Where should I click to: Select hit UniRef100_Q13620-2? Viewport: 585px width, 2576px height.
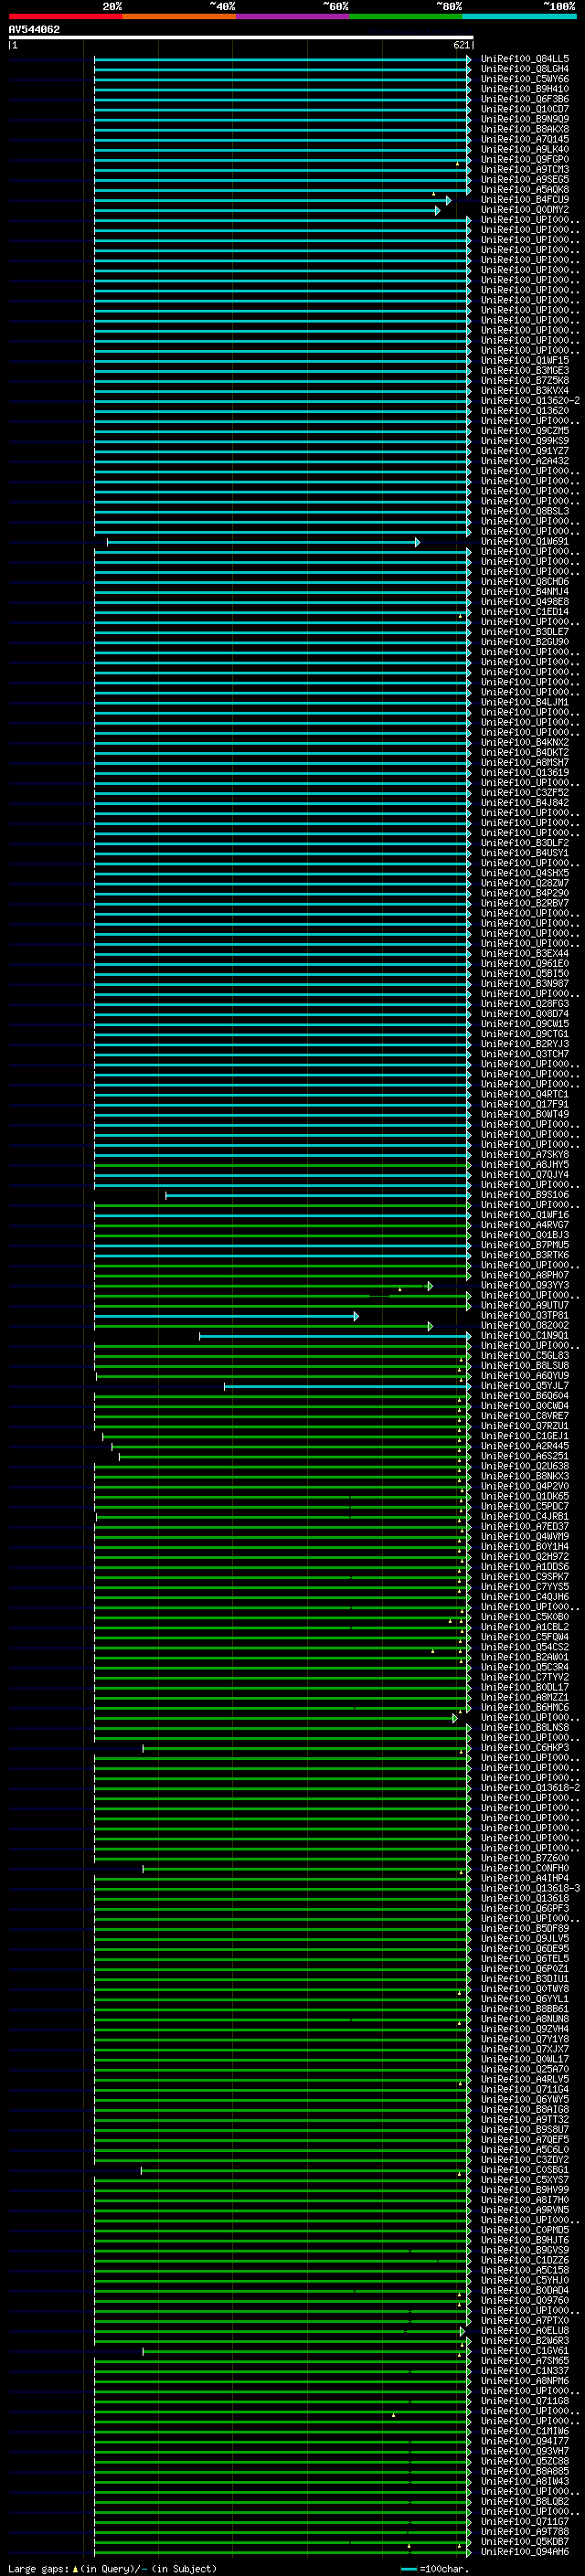click(x=530, y=400)
